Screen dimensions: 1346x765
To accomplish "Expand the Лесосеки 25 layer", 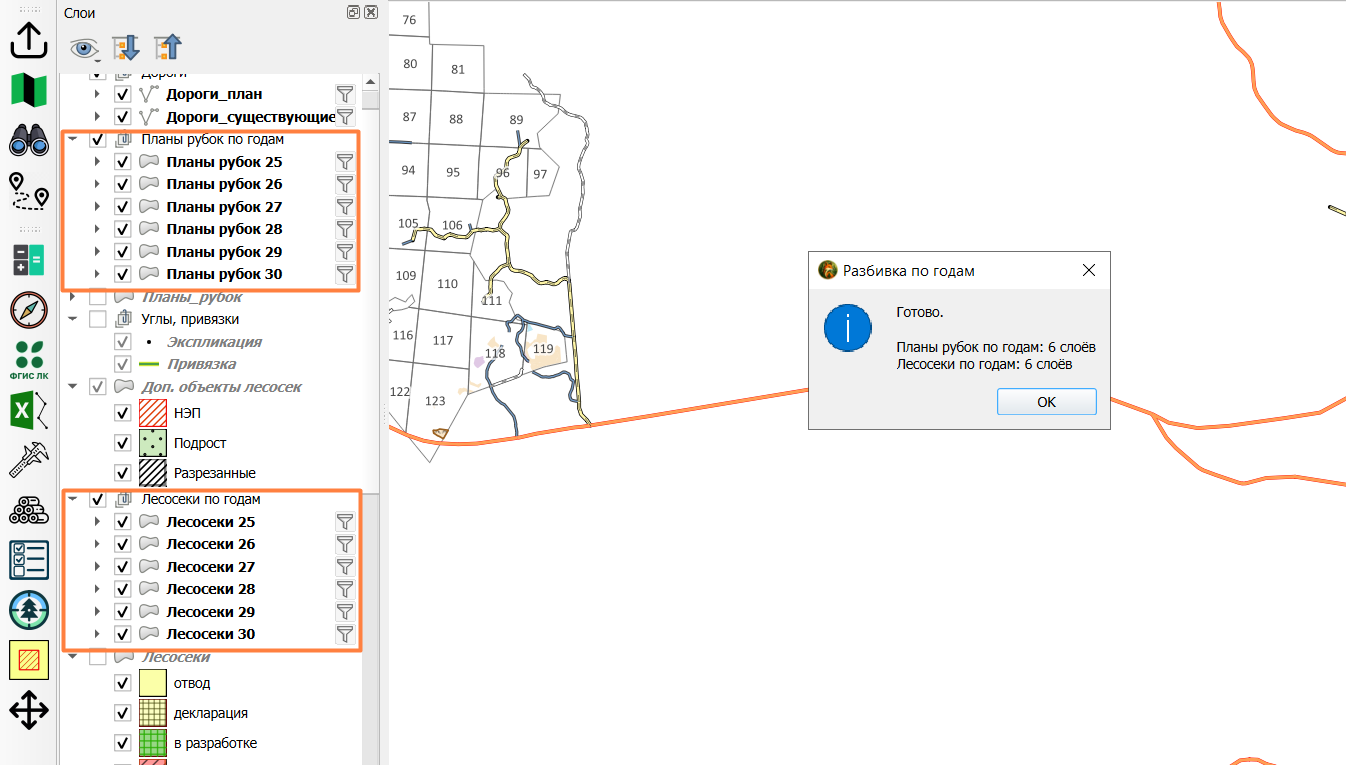I will click(x=97, y=522).
